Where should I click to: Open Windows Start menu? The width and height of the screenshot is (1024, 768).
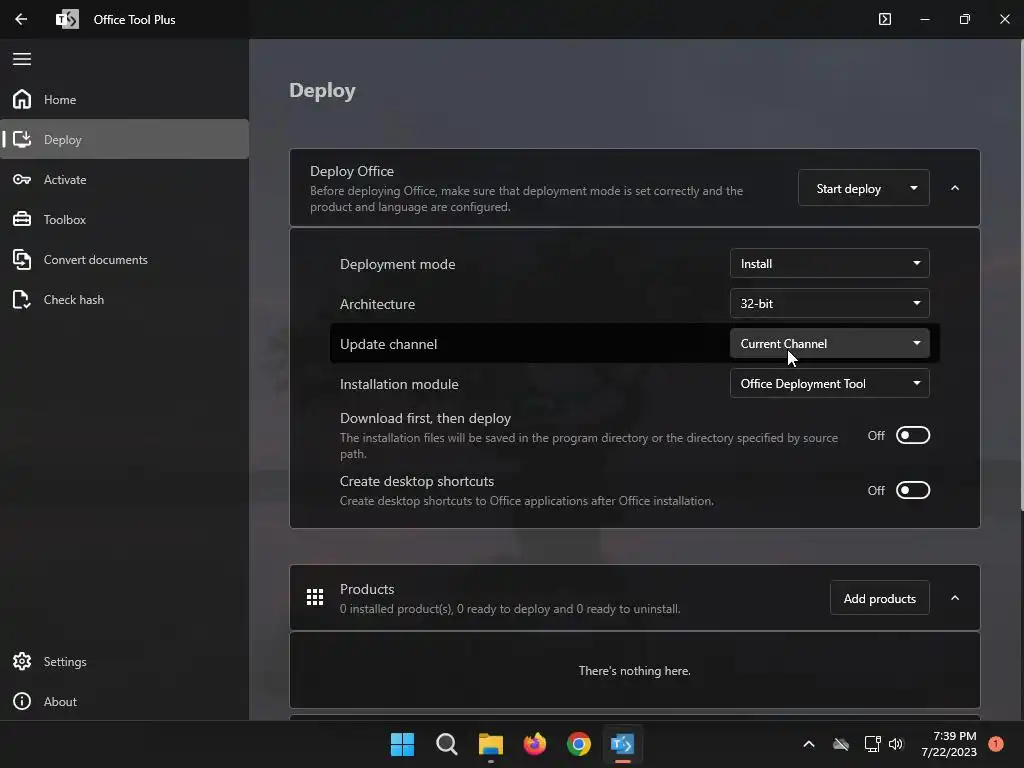point(402,744)
